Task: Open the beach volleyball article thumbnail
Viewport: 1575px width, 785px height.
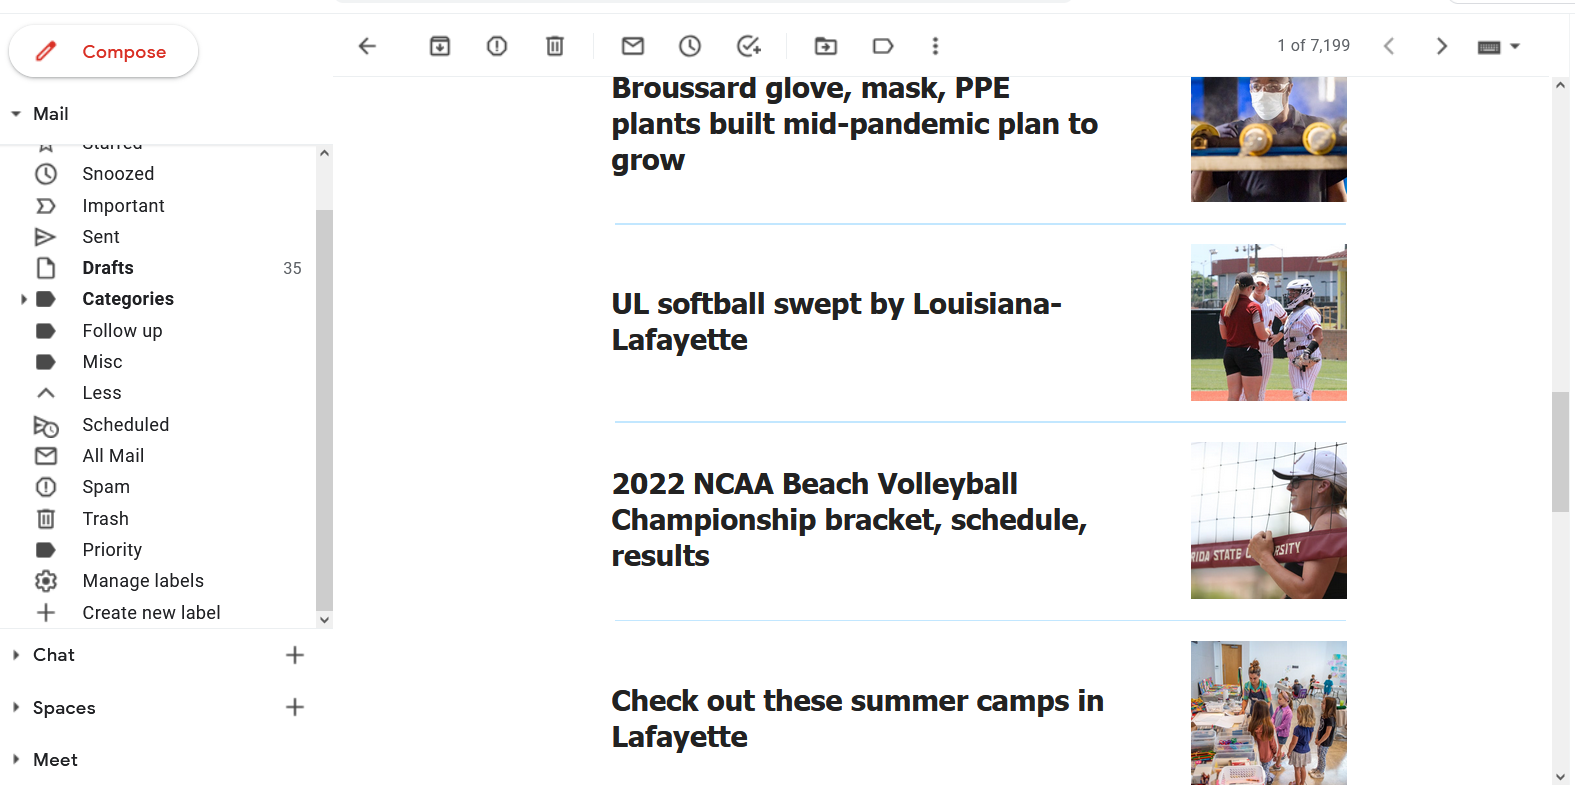Action: (x=1268, y=520)
